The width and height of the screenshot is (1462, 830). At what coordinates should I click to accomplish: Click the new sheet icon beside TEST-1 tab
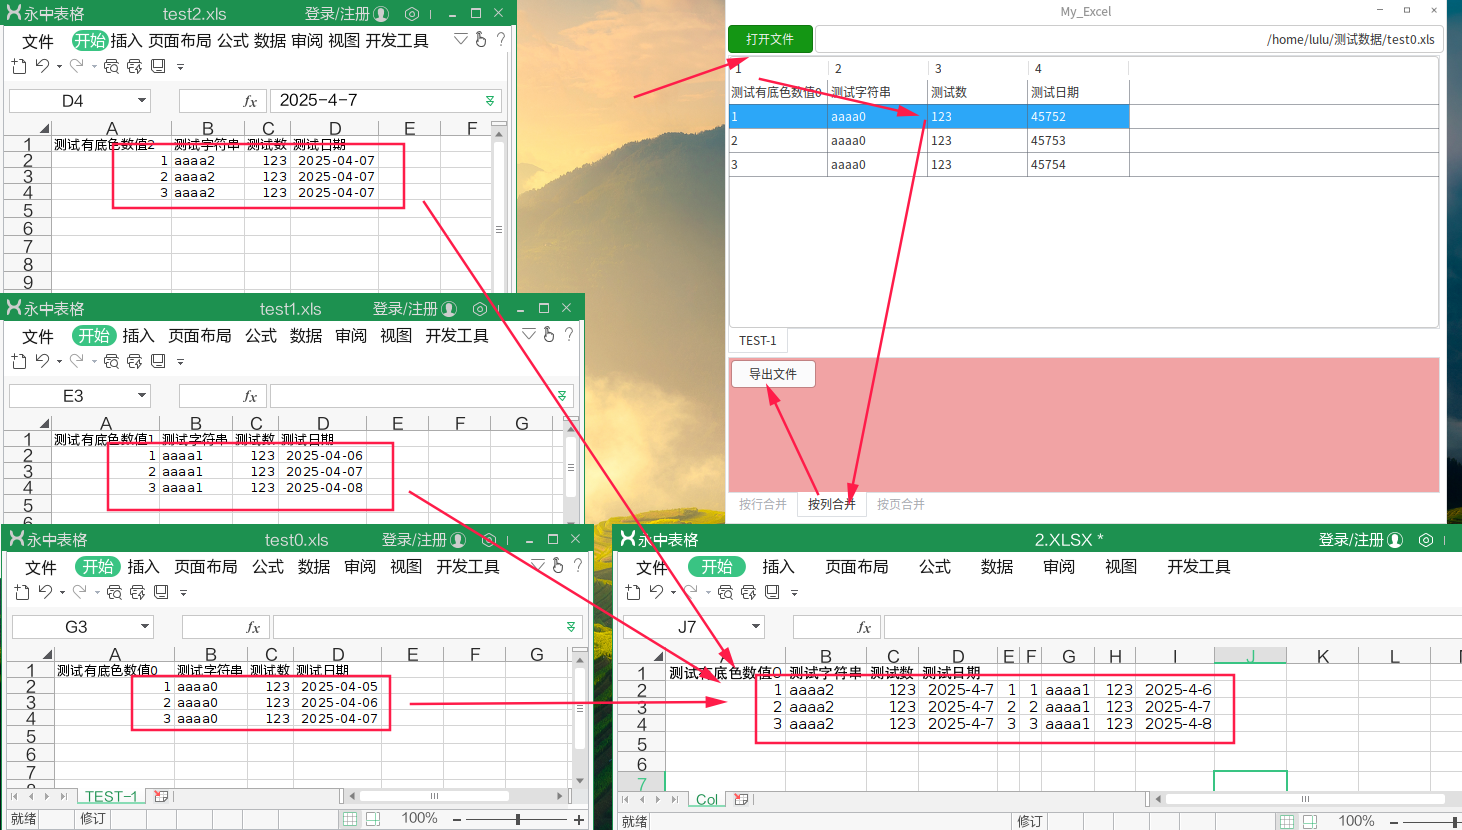click(x=161, y=797)
